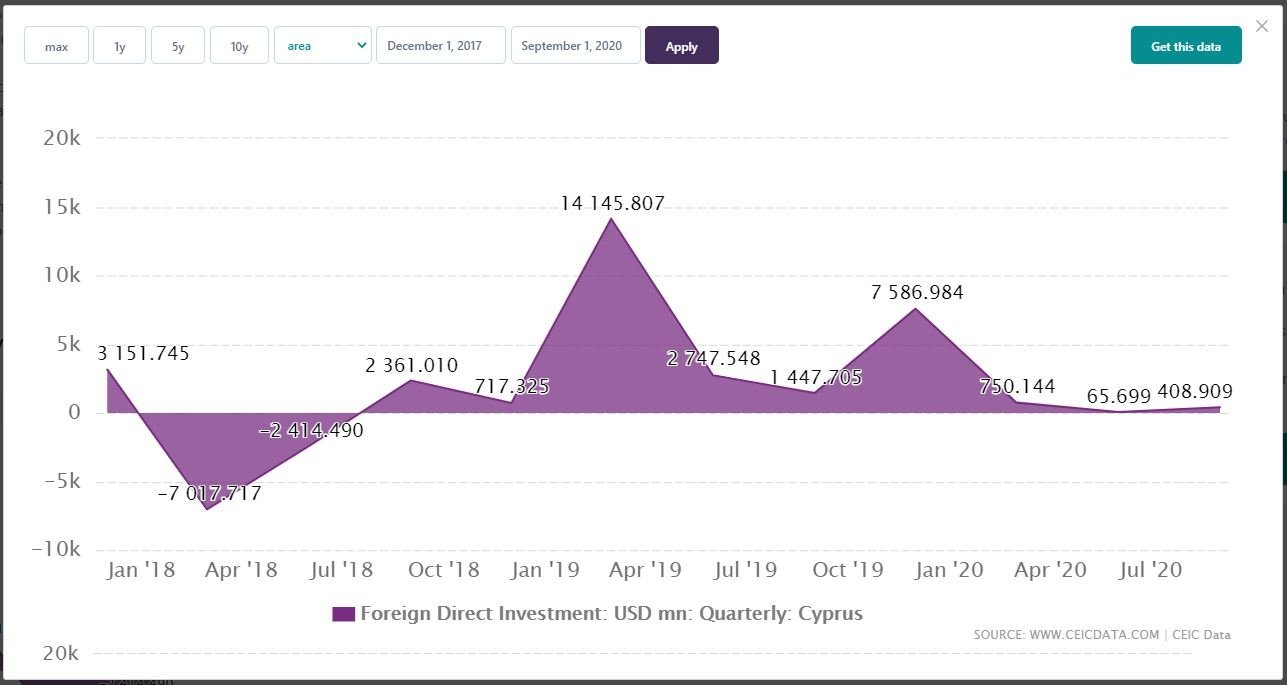This screenshot has height=685, width=1287.
Task: Click the −2 414.490 data label
Action: click(311, 431)
